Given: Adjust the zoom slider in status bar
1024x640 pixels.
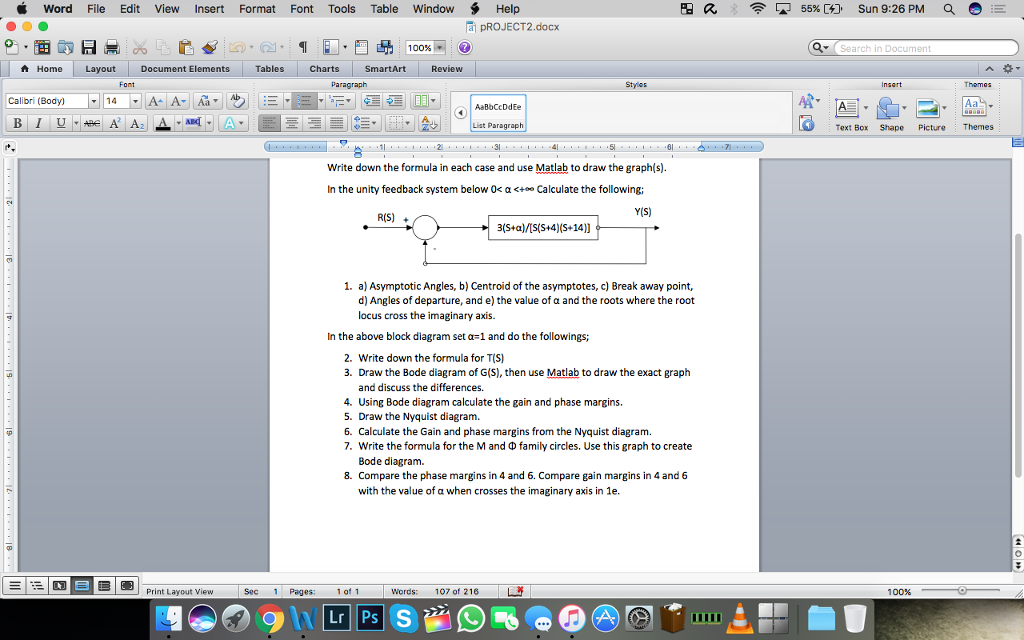Looking at the screenshot, I should click(962, 591).
